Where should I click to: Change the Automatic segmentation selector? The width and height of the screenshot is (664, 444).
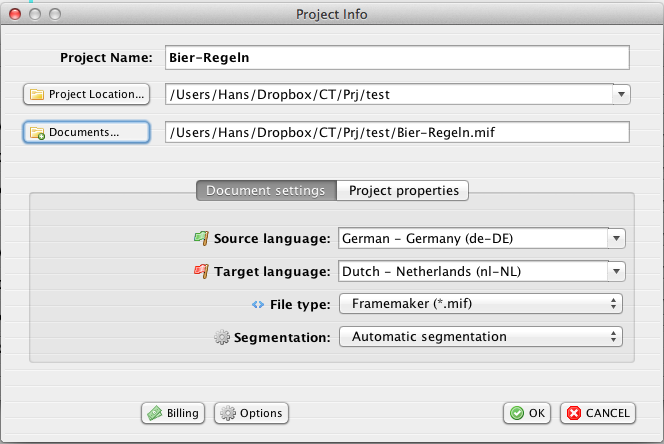(x=481, y=337)
